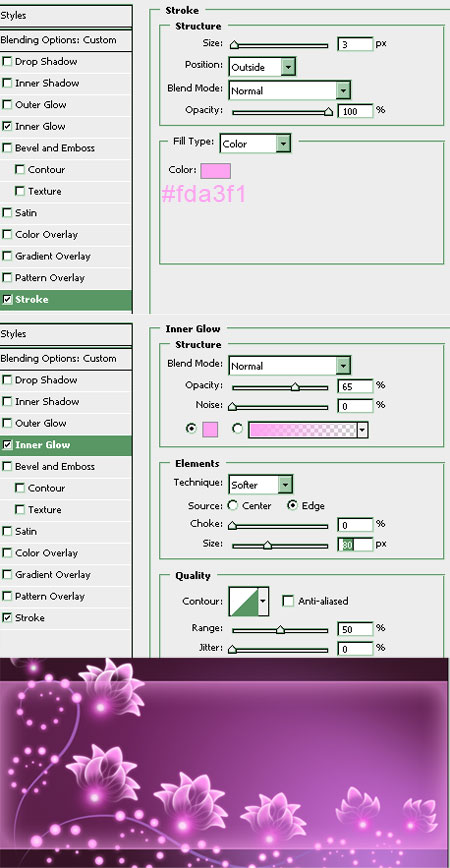Click the Range slider handle
450x868 pixels.
(x=280, y=630)
